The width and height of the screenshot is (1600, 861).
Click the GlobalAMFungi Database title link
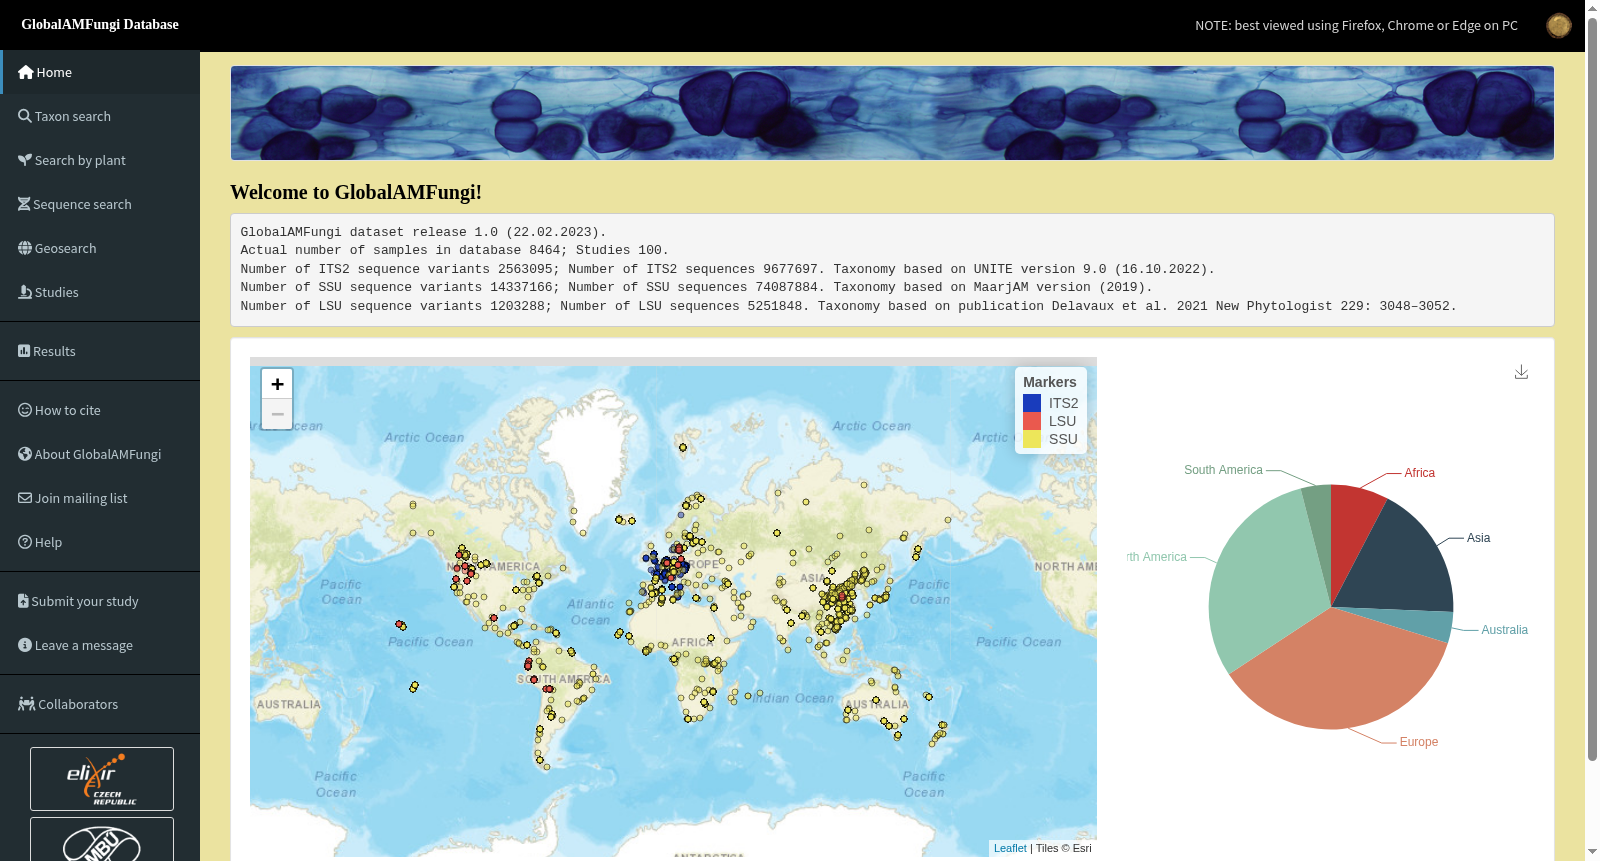[100, 24]
